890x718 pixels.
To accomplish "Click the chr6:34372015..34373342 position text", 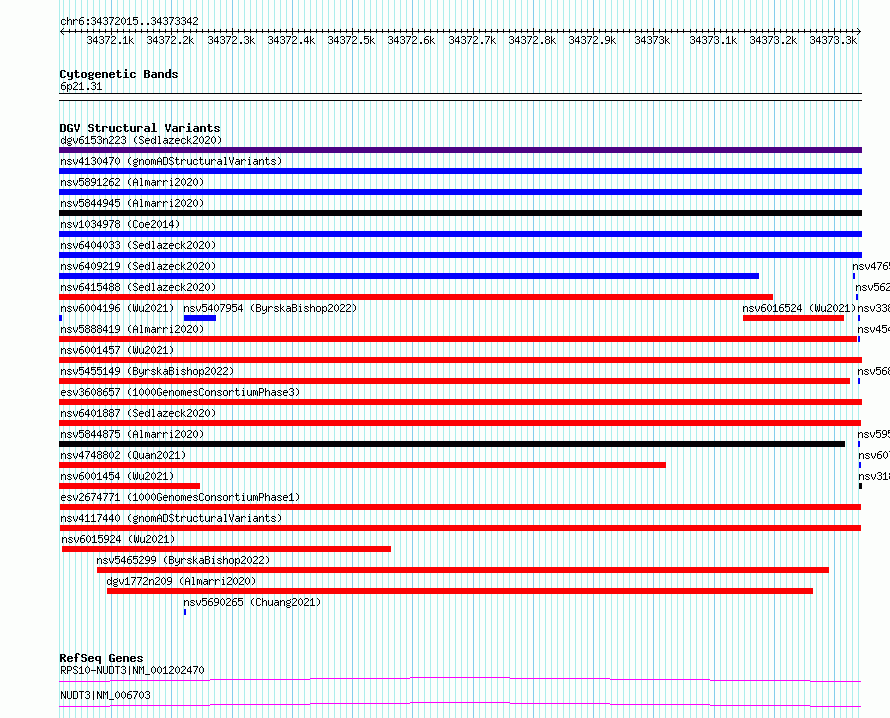I will (x=129, y=22).
